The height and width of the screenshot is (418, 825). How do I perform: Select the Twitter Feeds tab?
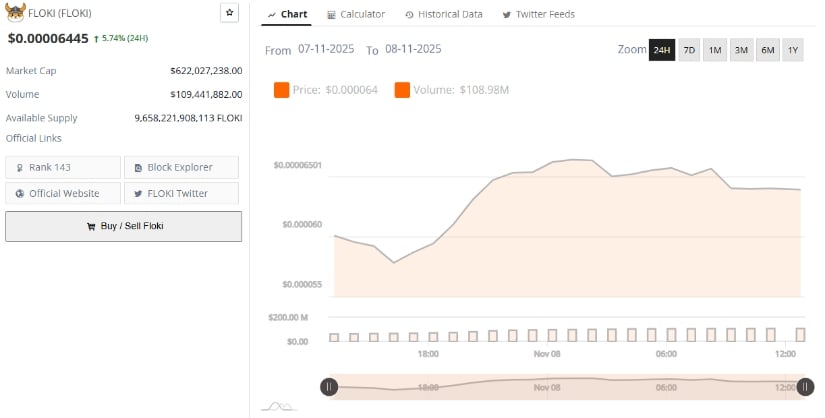[x=538, y=14]
